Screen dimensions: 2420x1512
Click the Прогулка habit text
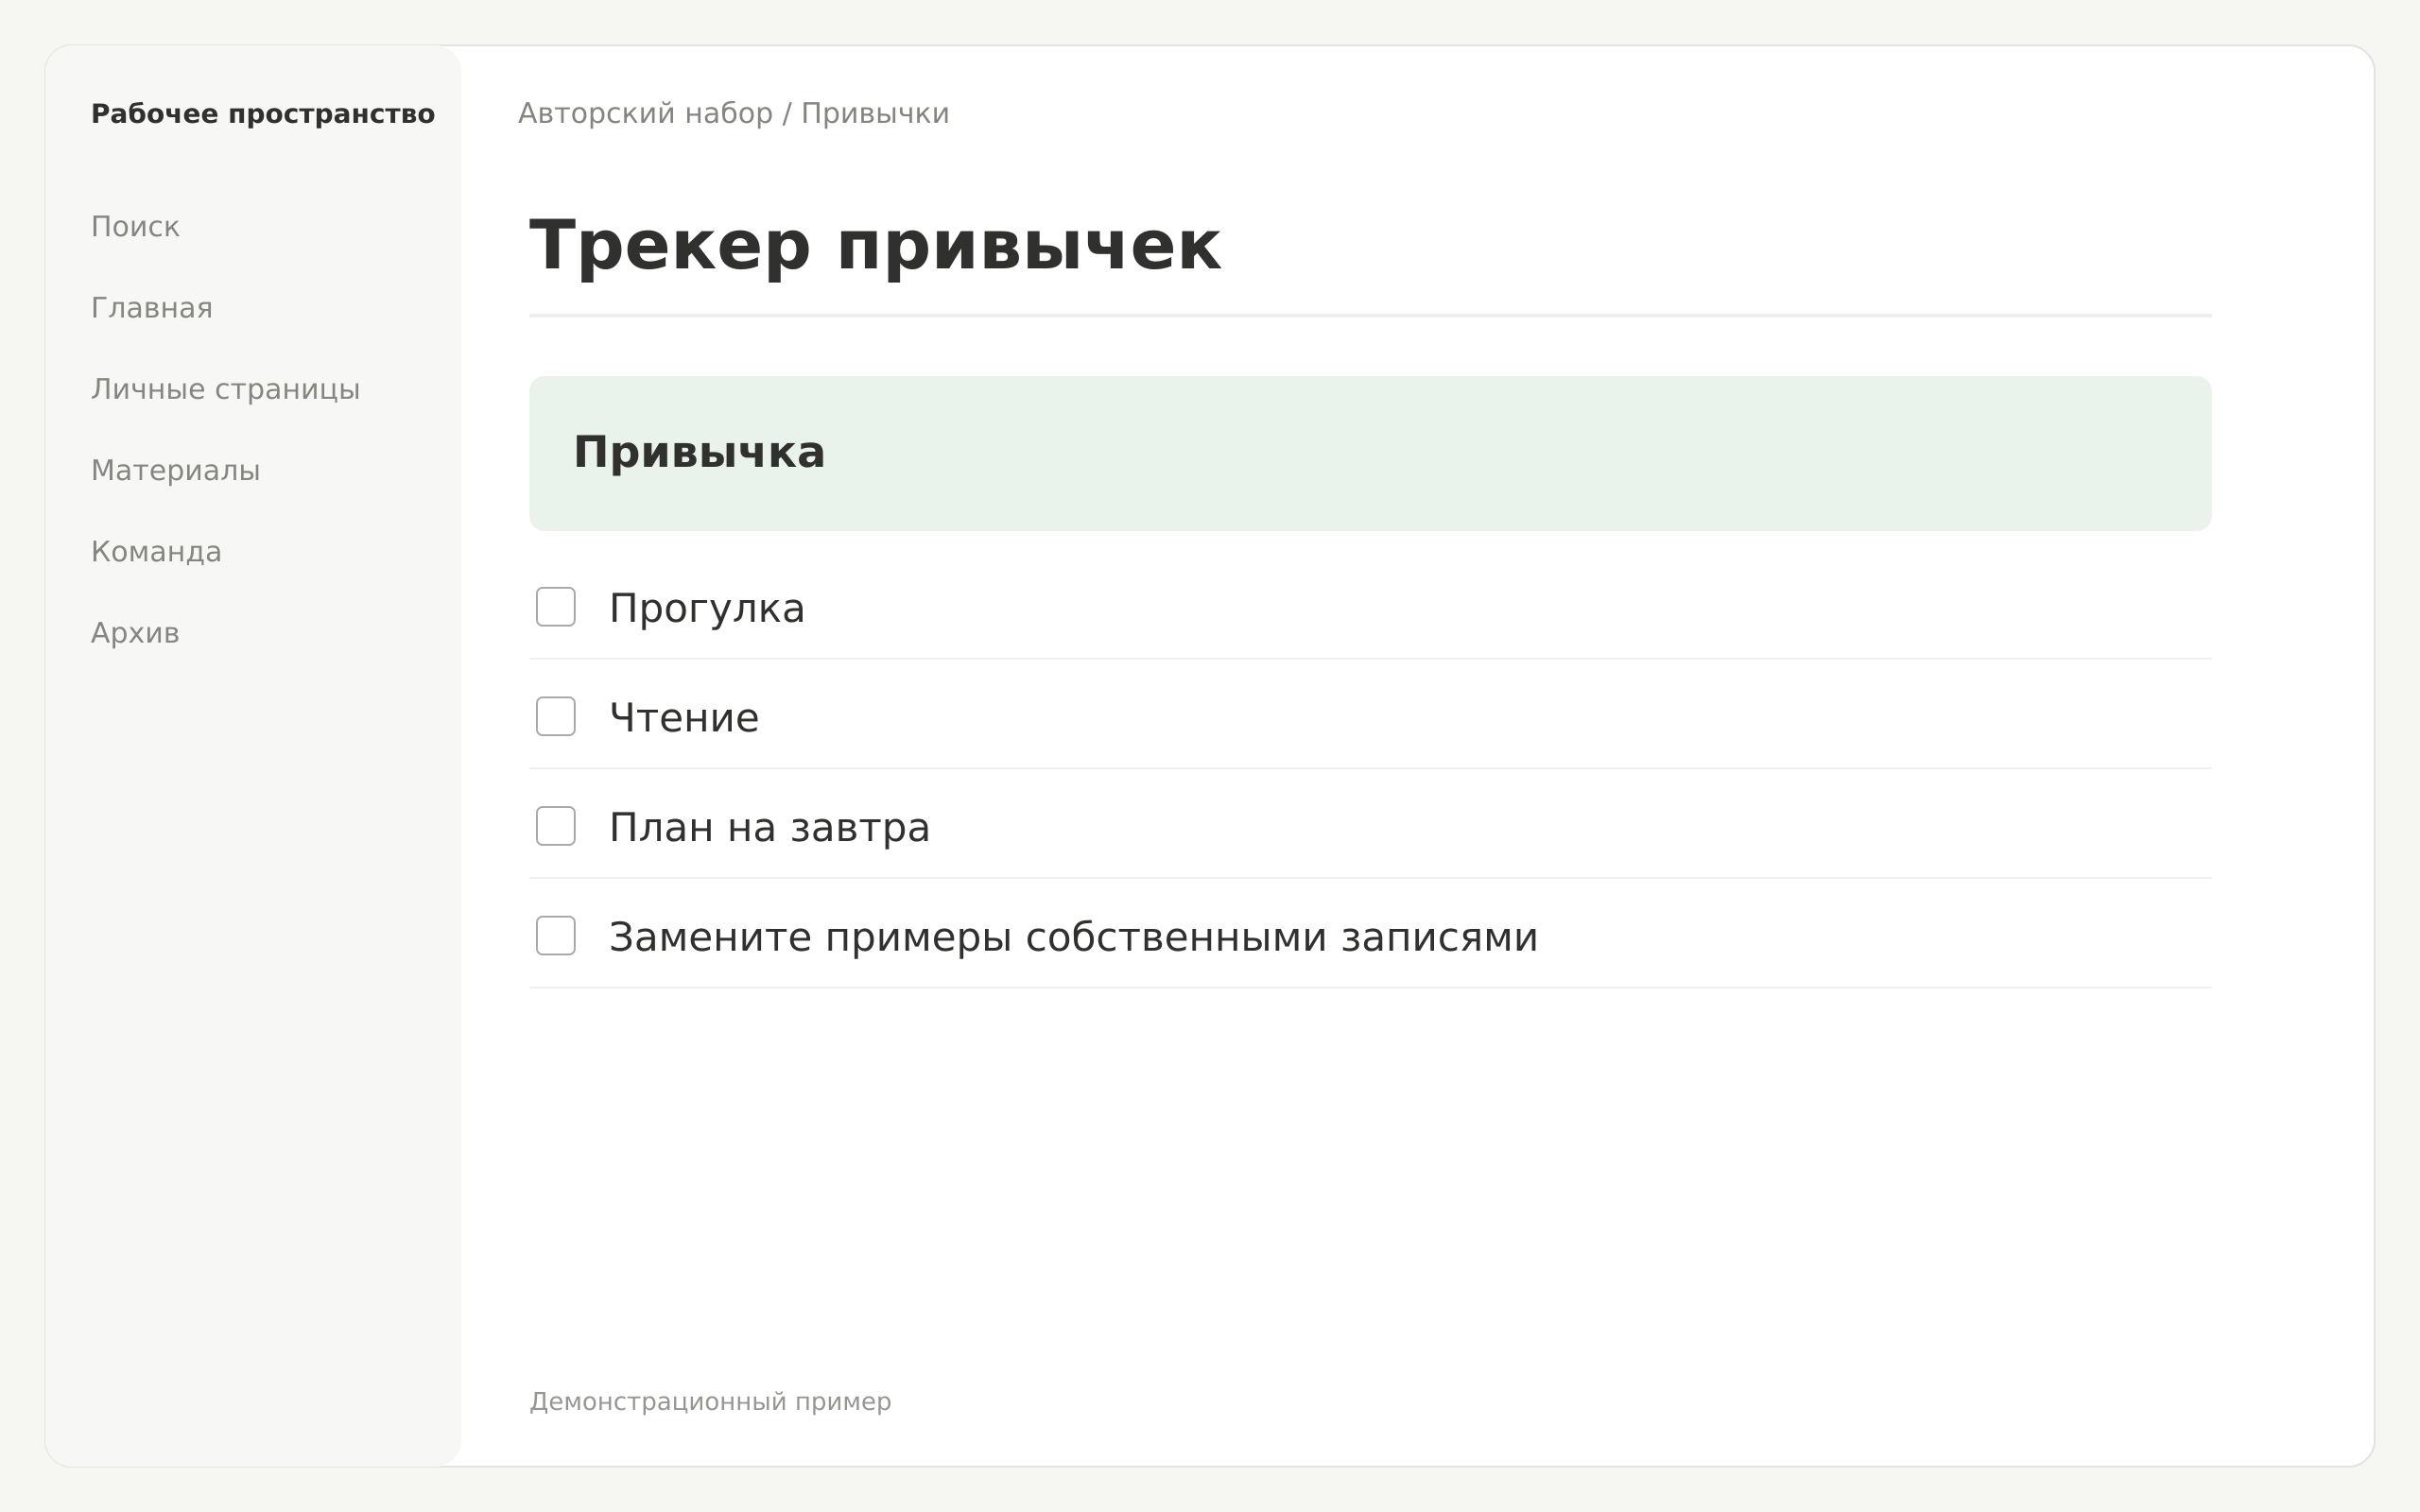coord(707,609)
